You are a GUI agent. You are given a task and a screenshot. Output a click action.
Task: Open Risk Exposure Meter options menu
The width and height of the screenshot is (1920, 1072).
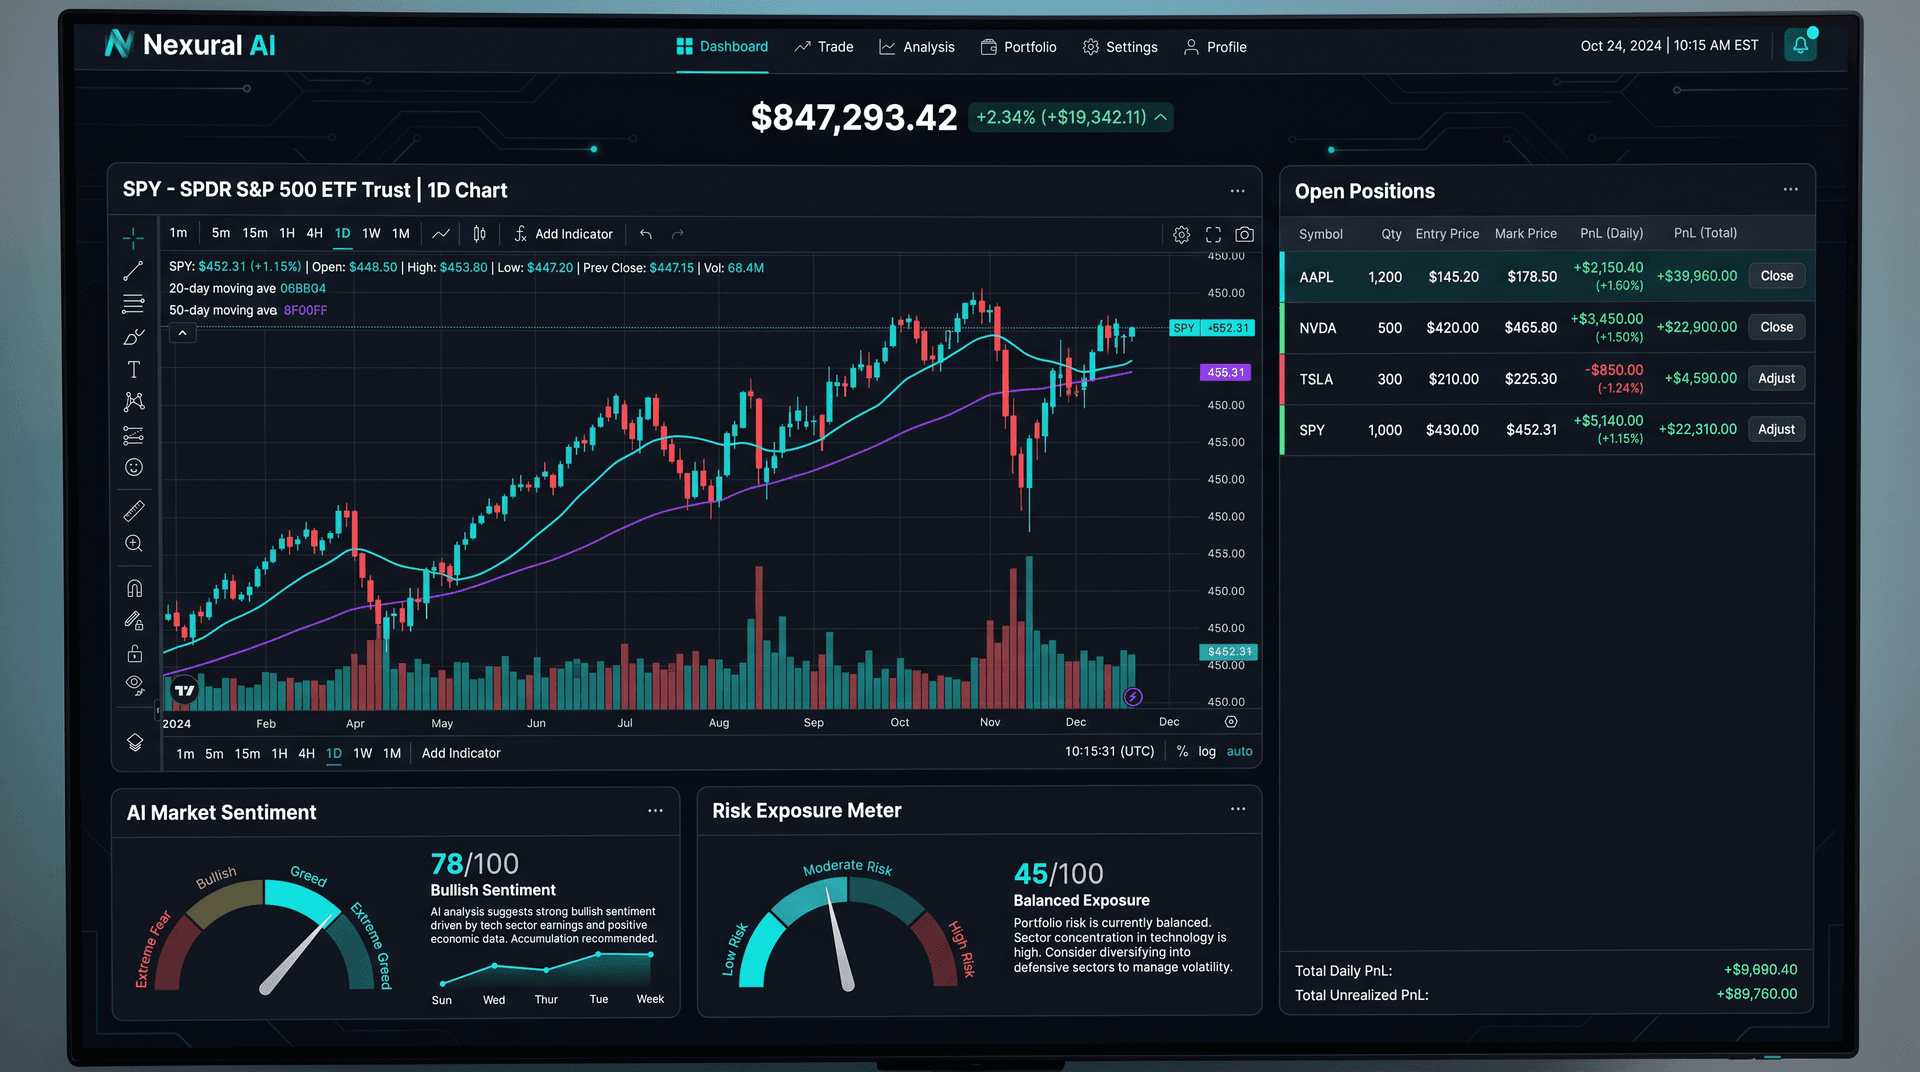click(1238, 809)
